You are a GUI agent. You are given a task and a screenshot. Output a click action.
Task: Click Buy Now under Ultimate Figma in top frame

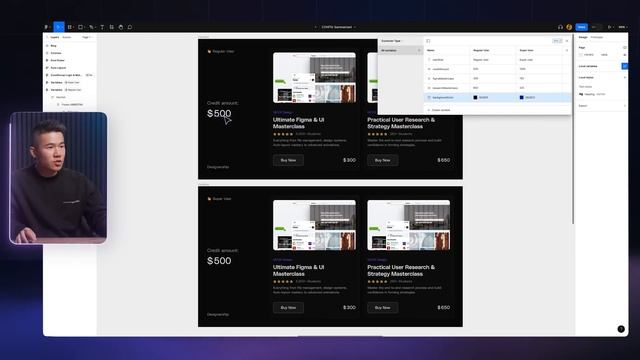tap(288, 160)
